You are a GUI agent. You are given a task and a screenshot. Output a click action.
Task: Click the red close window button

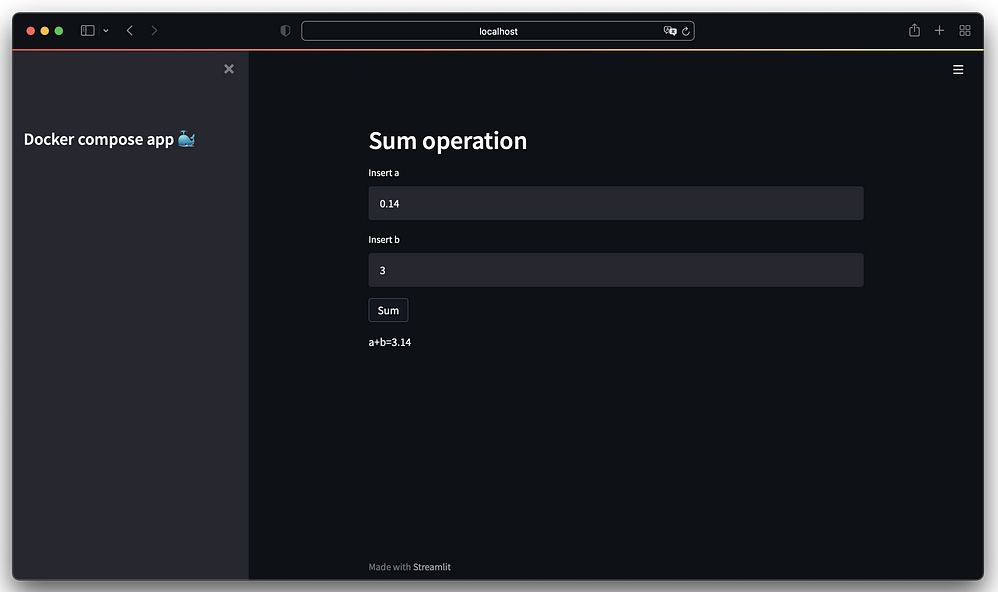click(31, 31)
